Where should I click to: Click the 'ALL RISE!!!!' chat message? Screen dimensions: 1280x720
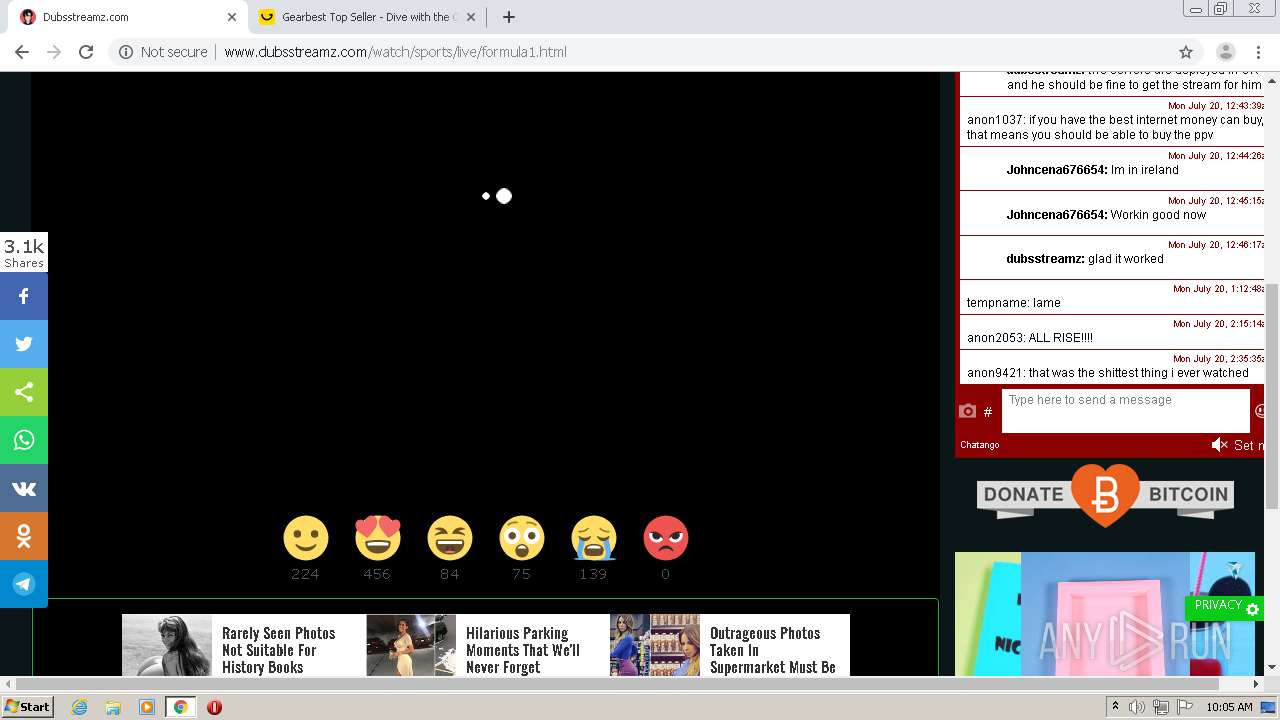pyautogui.click(x=1029, y=338)
